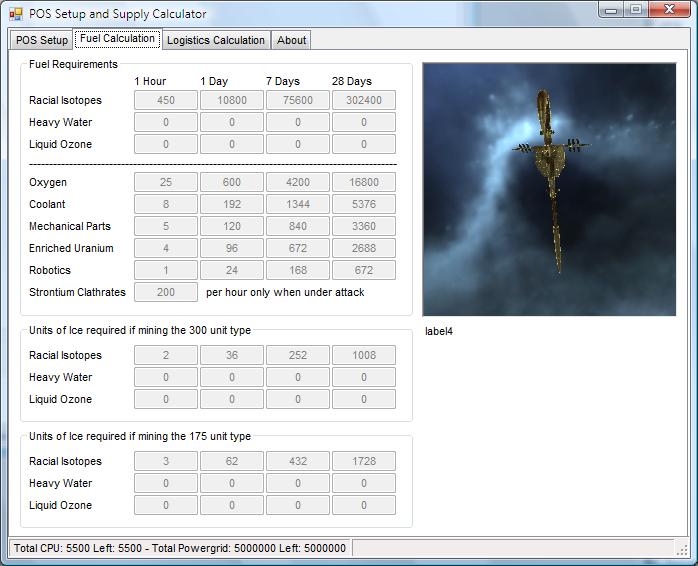Select the Fuel Calculation tab
The height and width of the screenshot is (566, 698).
pos(117,39)
